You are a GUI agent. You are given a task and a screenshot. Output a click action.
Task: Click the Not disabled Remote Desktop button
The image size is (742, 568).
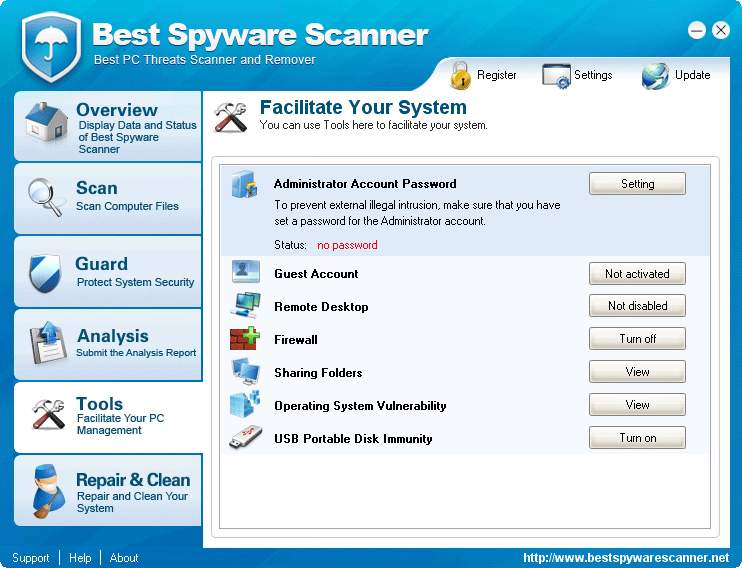click(x=637, y=306)
